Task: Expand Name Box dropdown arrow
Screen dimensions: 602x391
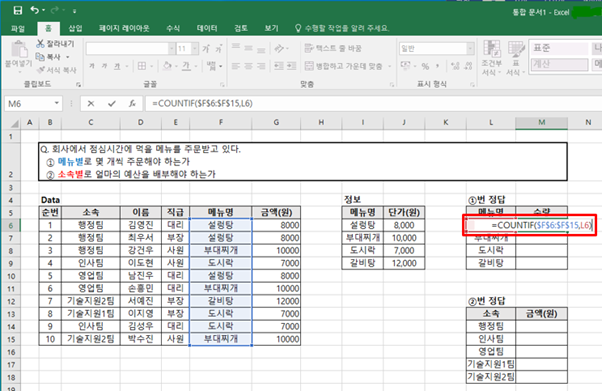Action: (57, 103)
